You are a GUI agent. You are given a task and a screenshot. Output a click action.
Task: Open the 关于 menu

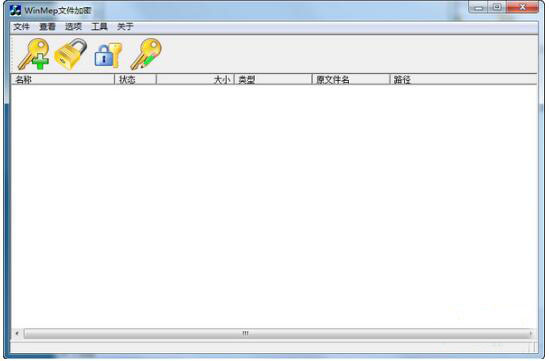[125, 27]
